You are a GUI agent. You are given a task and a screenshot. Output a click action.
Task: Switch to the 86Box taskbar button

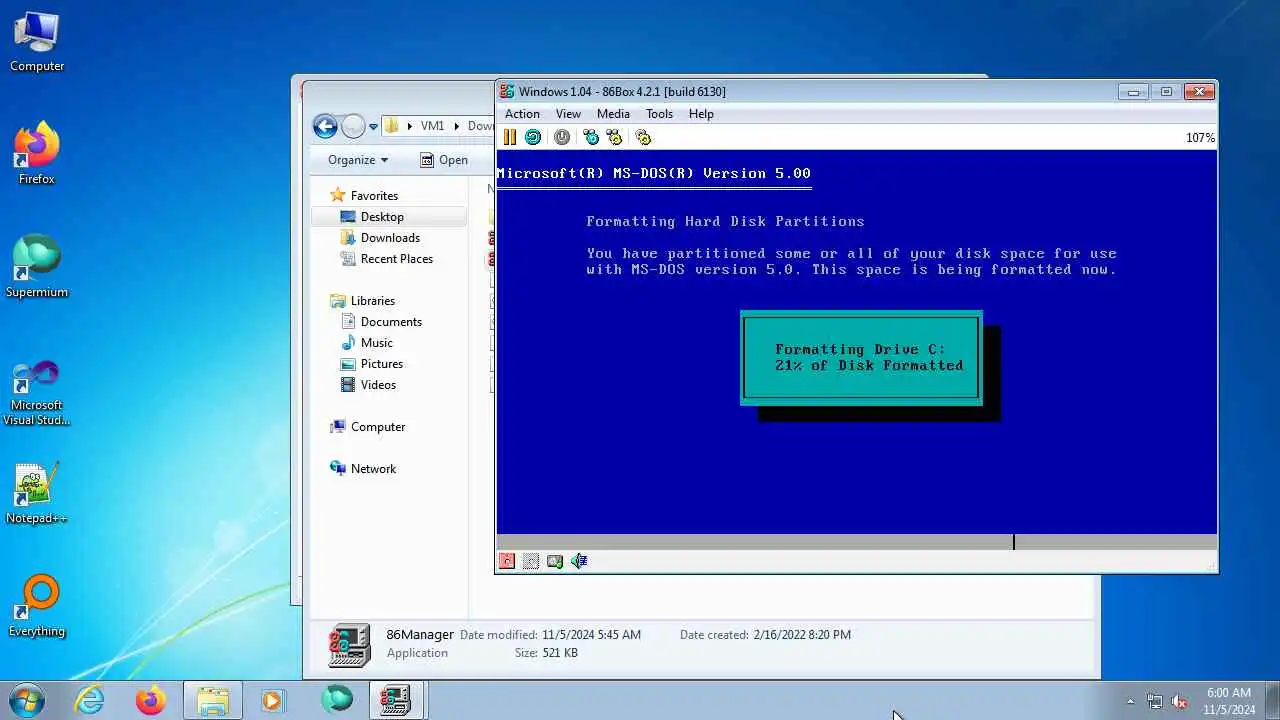(x=397, y=700)
